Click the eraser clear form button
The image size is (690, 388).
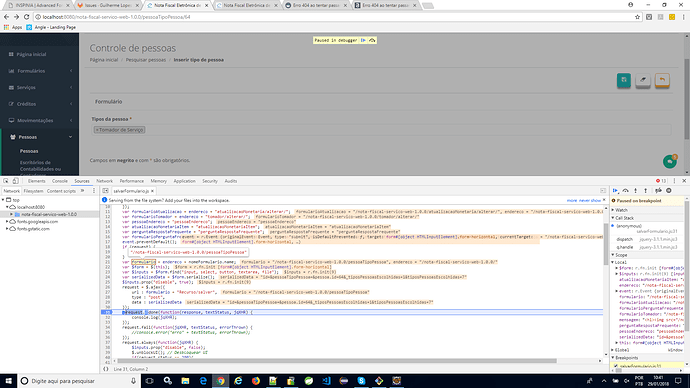pyautogui.click(x=643, y=80)
